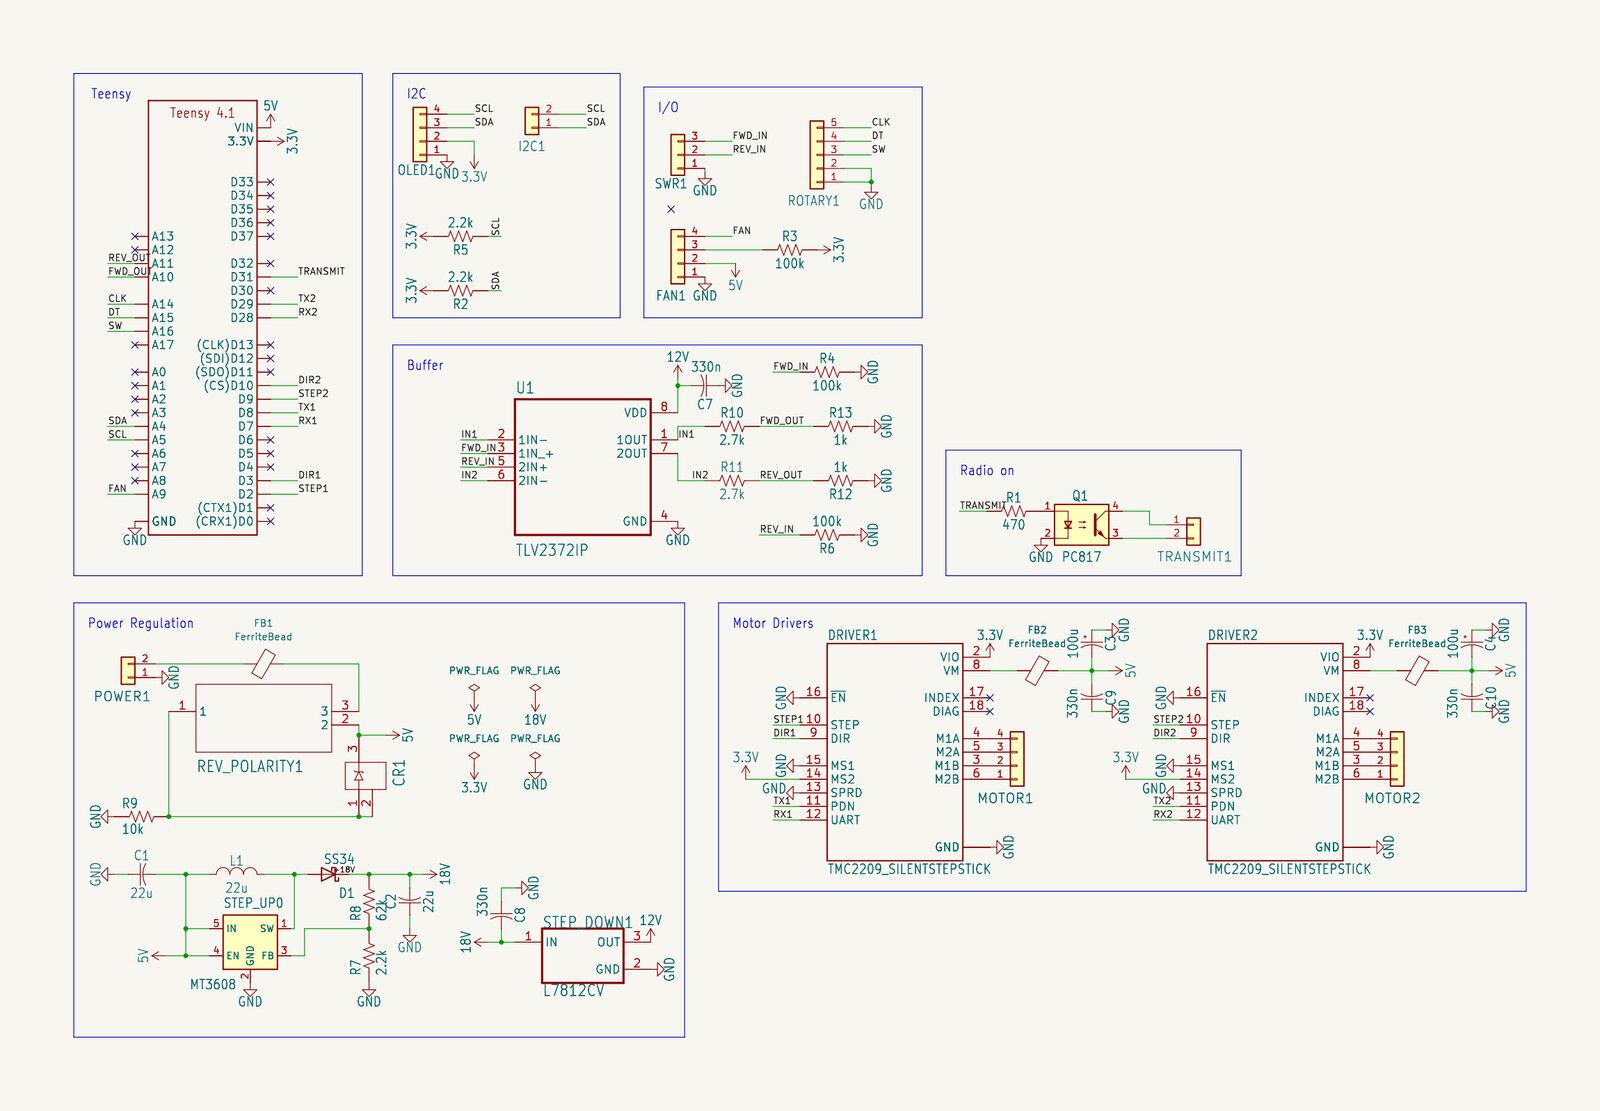Screen dimensions: 1600x1111
Task: Click the STEP2 net label on Teensy D9
Action: click(x=313, y=394)
